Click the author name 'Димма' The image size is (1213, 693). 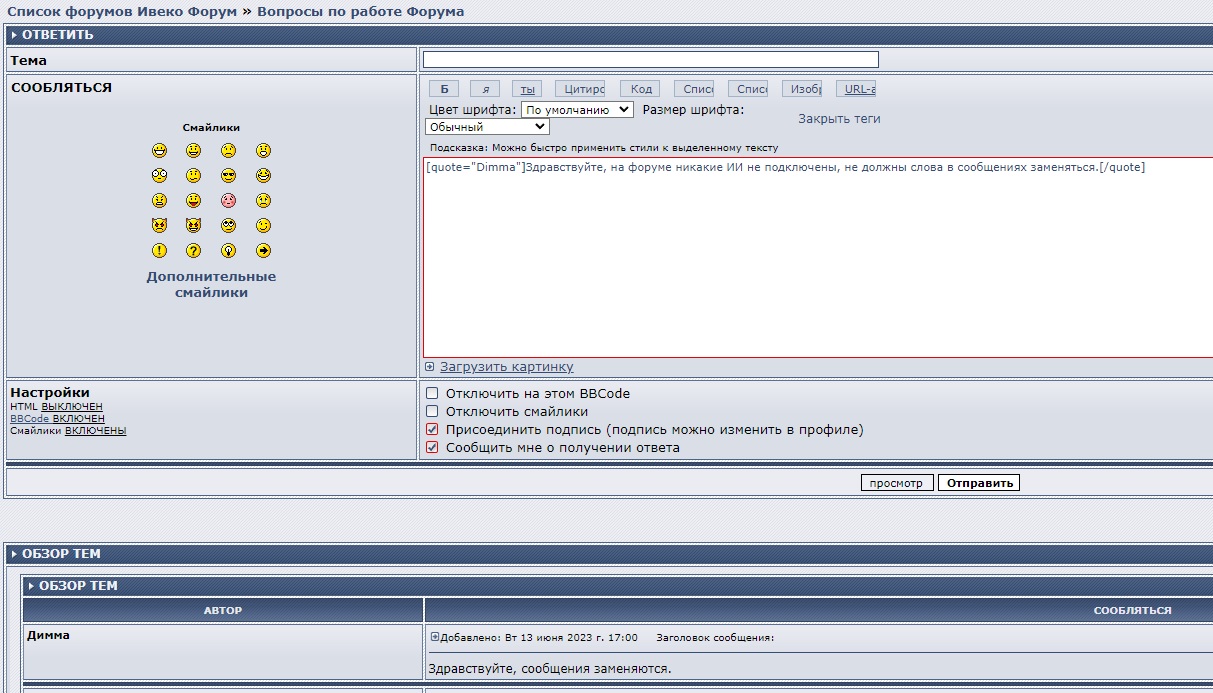[x=48, y=636]
